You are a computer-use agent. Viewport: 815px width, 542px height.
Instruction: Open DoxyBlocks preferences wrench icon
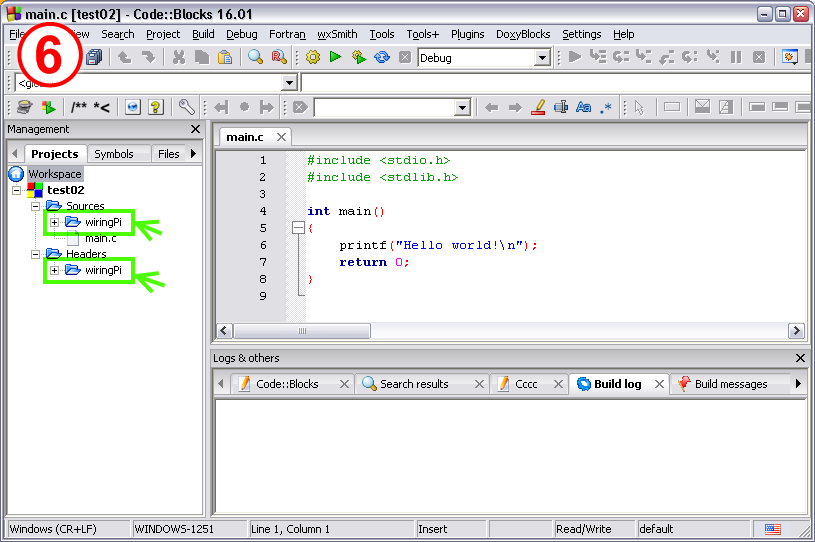(x=187, y=108)
